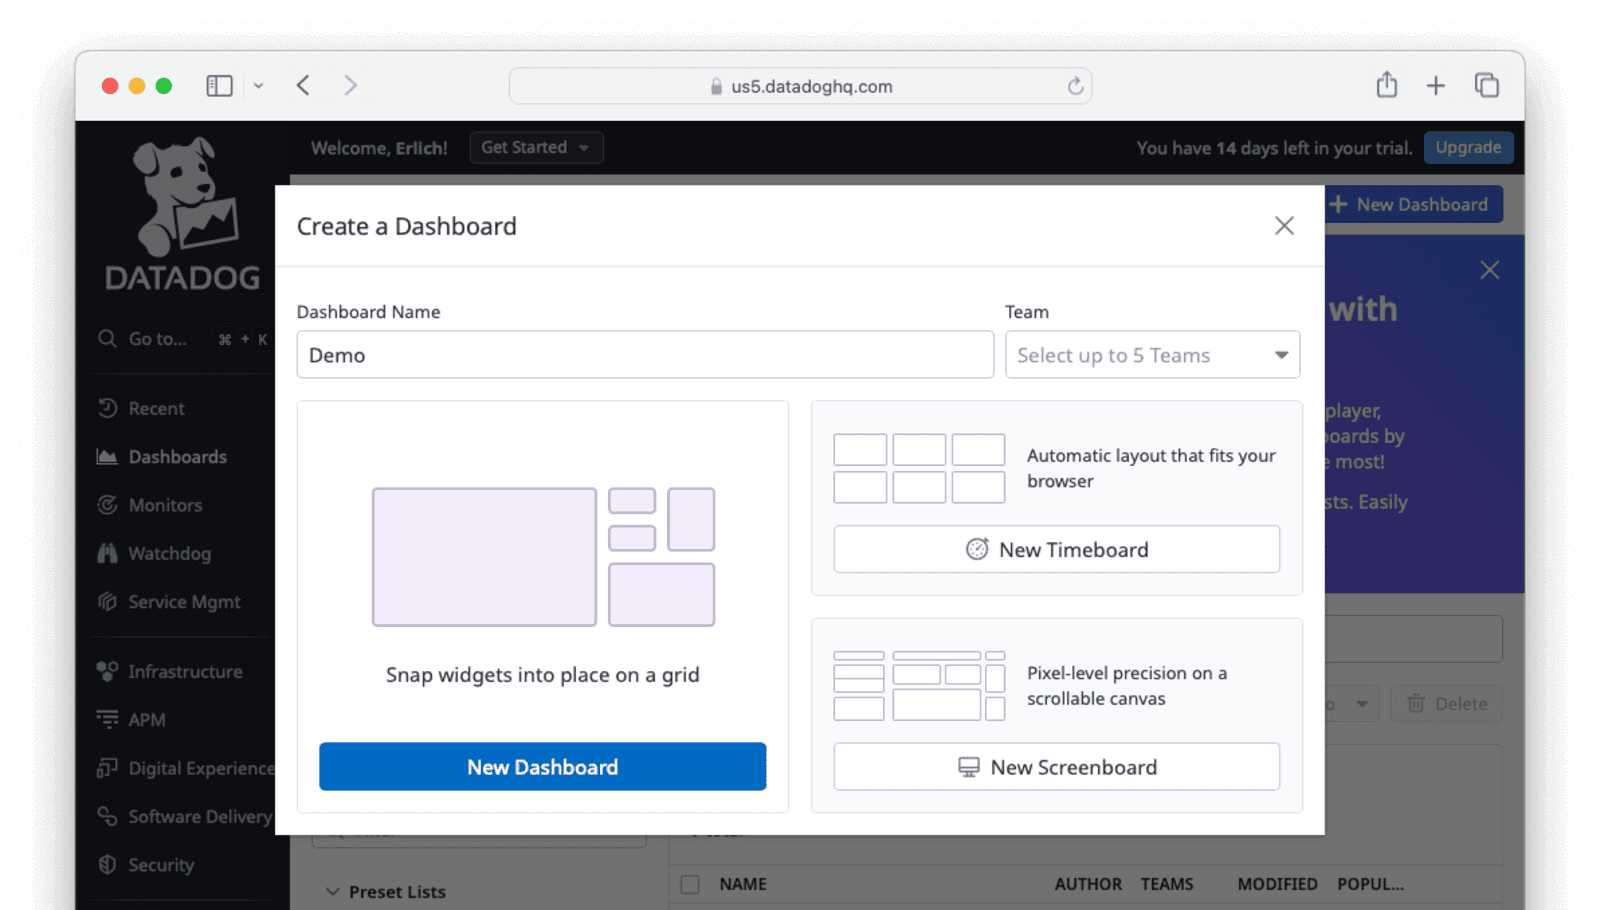1600x910 pixels.
Task: Click the Infrastructure icon
Action: coord(107,671)
